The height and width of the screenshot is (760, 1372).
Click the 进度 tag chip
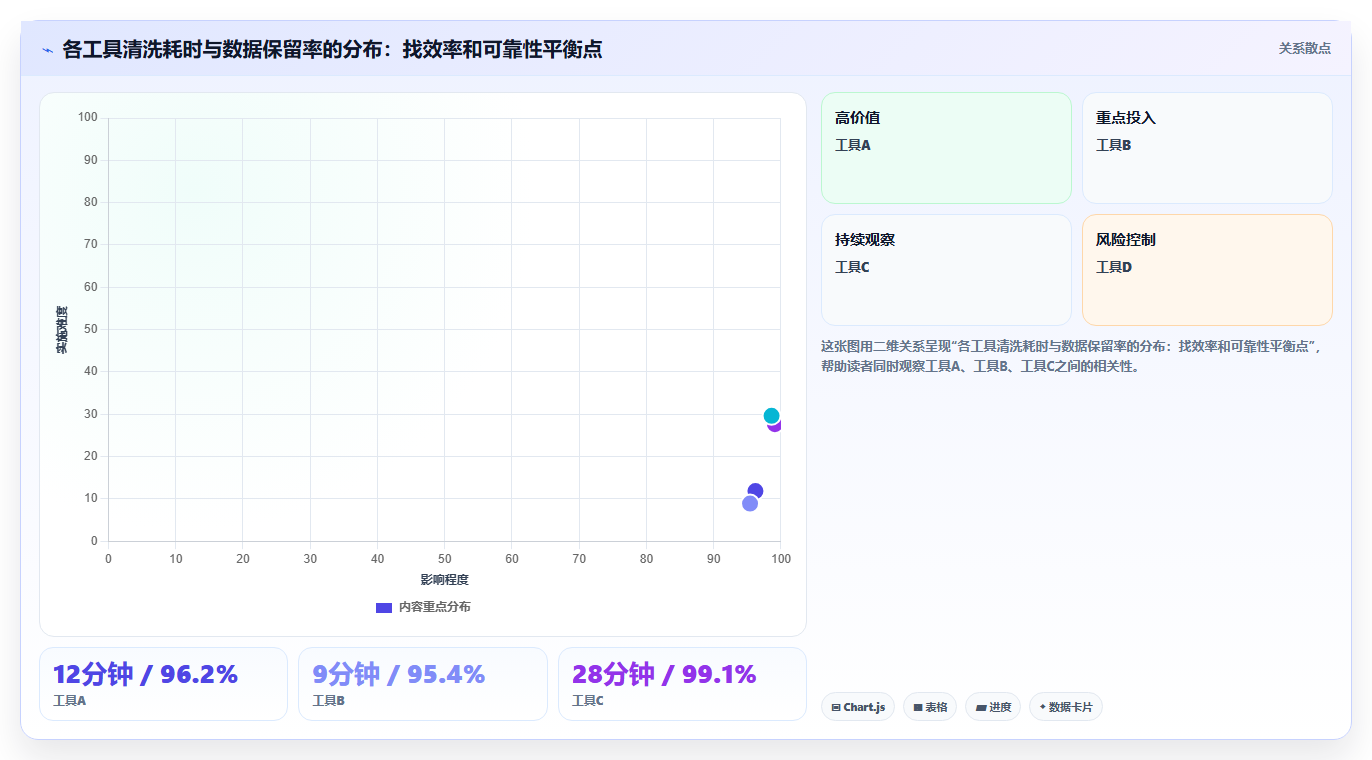point(993,707)
